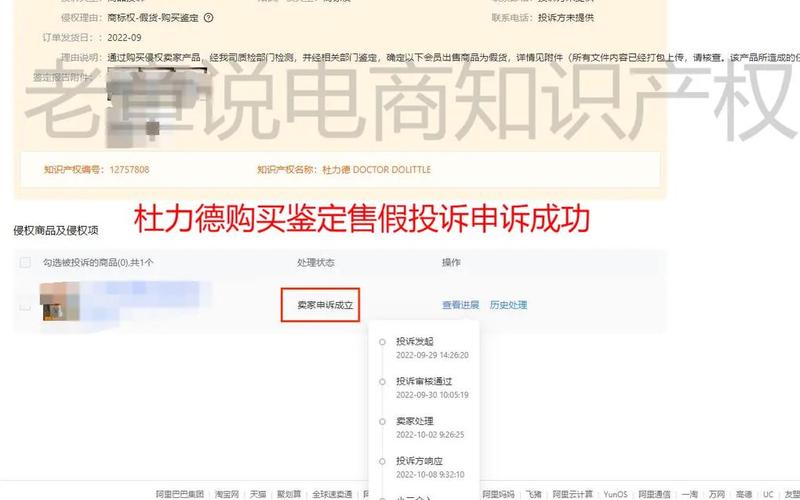Open the 历史处理 history link
The height and width of the screenshot is (500, 800).
(508, 305)
